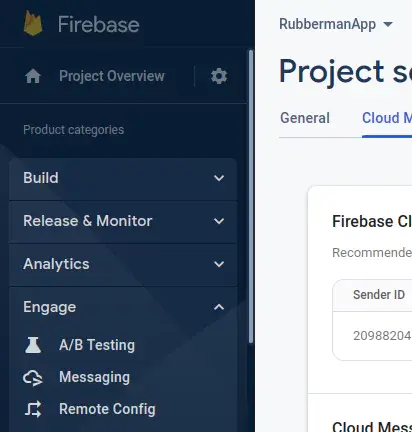Click the Messaging cloud icon
Image resolution: width=412 pixels, height=432 pixels.
[33, 377]
